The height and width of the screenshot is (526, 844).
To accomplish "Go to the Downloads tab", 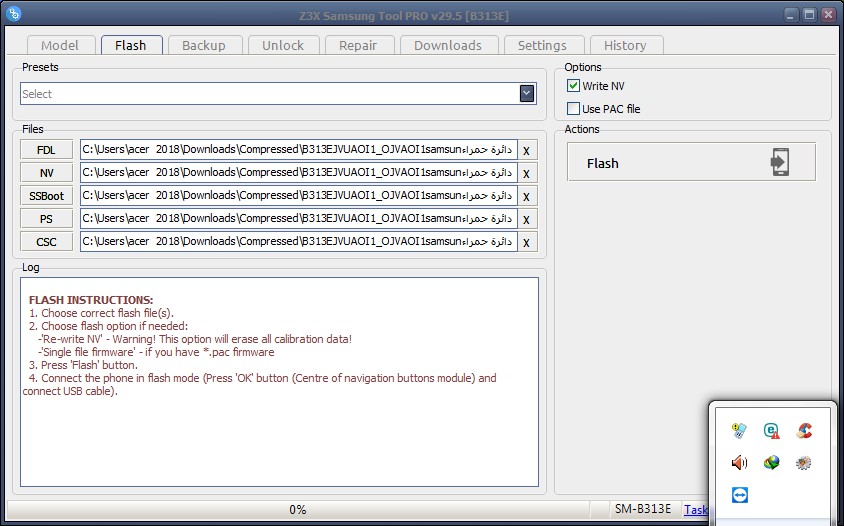I will (448, 45).
